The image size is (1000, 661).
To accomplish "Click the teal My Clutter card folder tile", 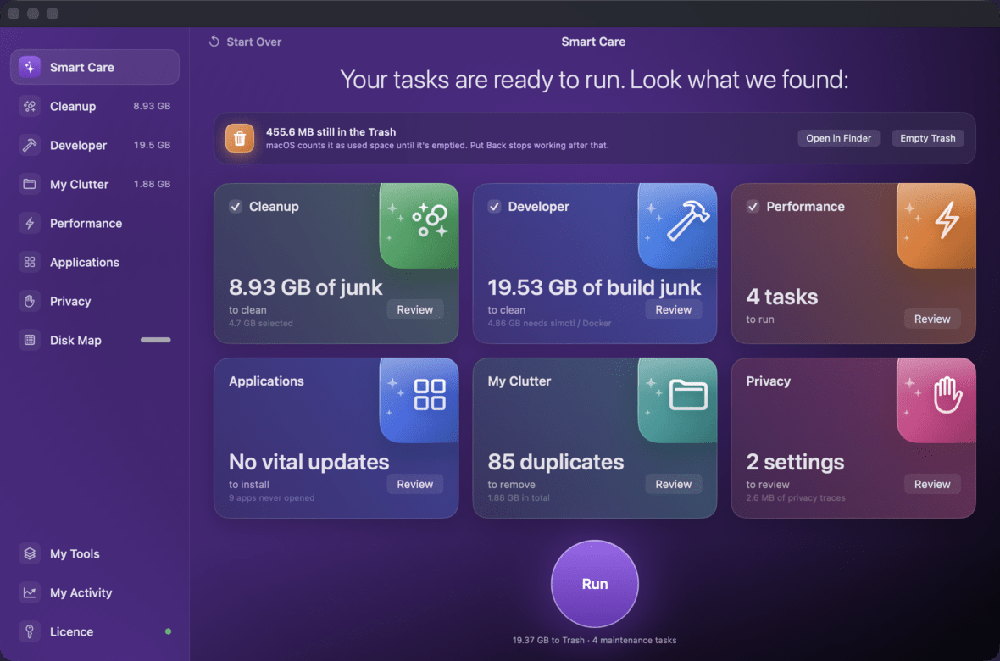I will coord(677,400).
